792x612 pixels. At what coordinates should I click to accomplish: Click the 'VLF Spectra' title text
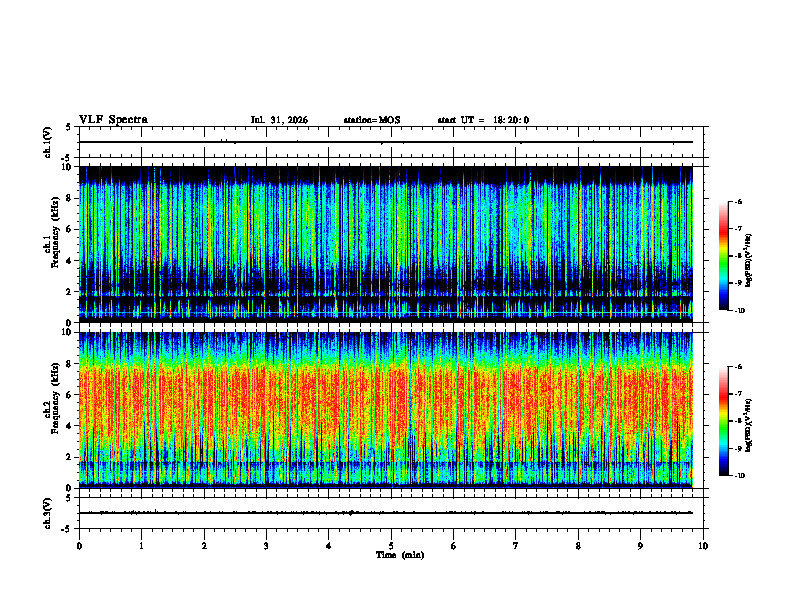113,120
